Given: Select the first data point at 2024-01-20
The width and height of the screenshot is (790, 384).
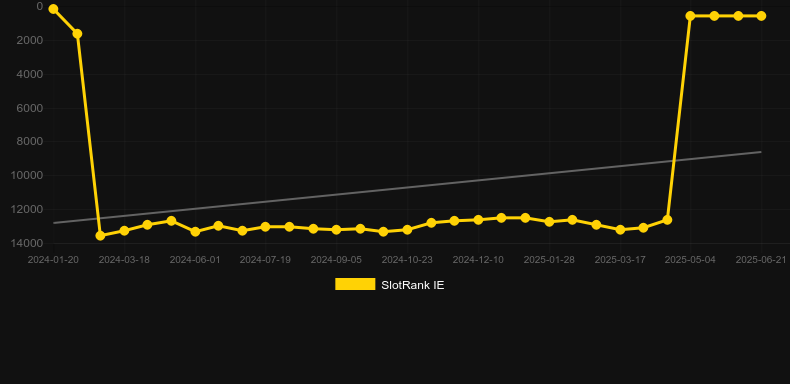Looking at the screenshot, I should [x=53, y=9].
